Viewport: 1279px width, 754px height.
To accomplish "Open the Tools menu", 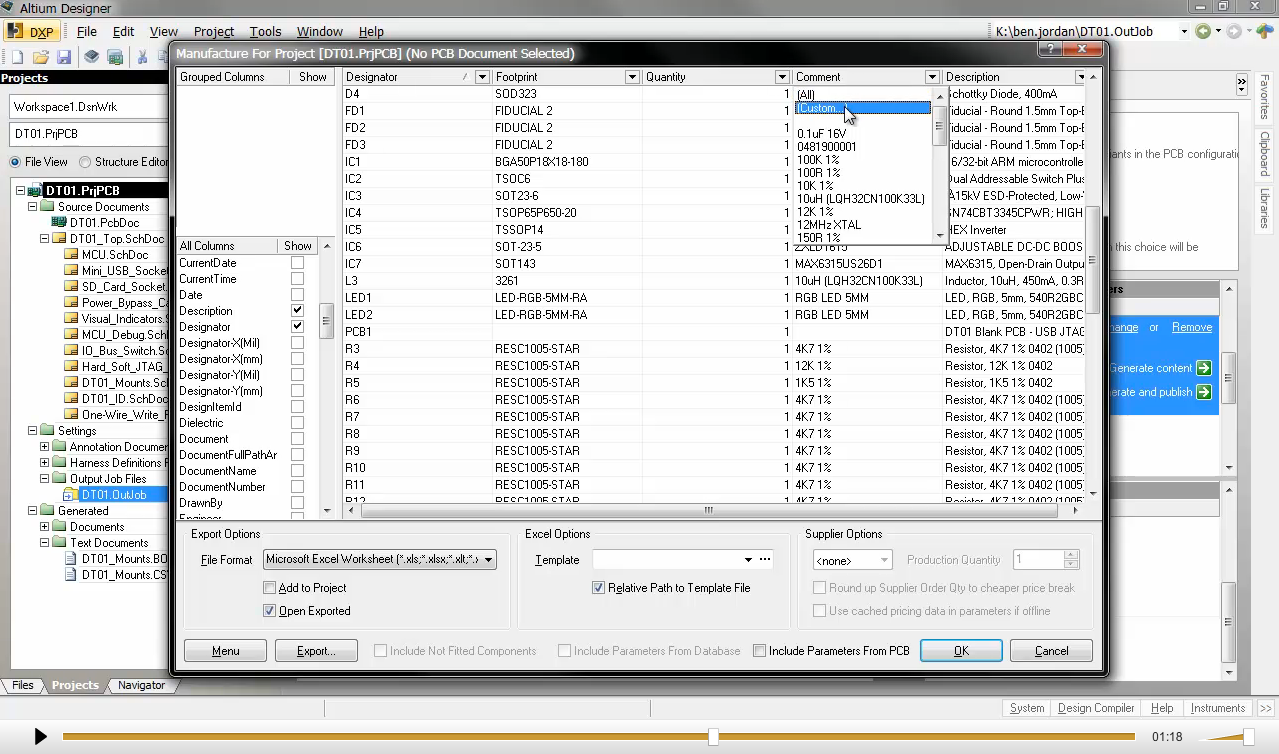I will [265, 32].
